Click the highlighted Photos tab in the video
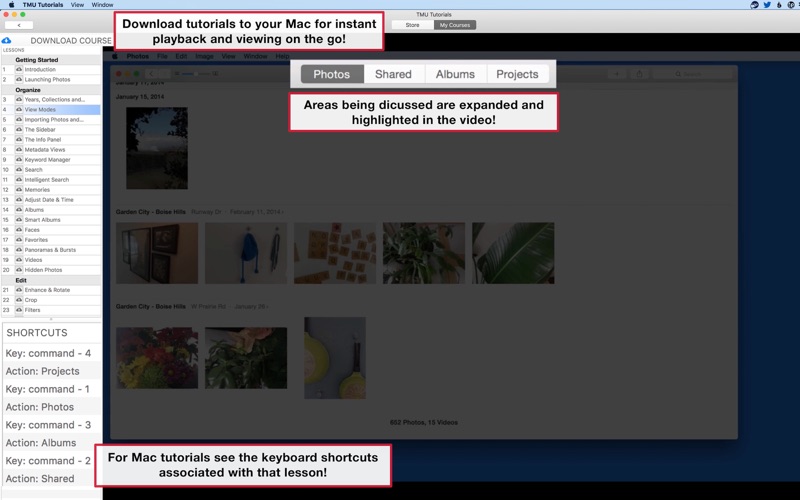The height and width of the screenshot is (500, 800). click(332, 74)
